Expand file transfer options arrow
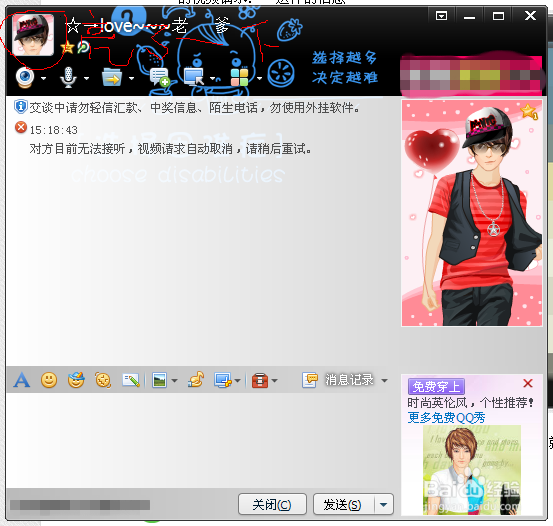Viewport: 553px width, 526px height. pos(132,78)
